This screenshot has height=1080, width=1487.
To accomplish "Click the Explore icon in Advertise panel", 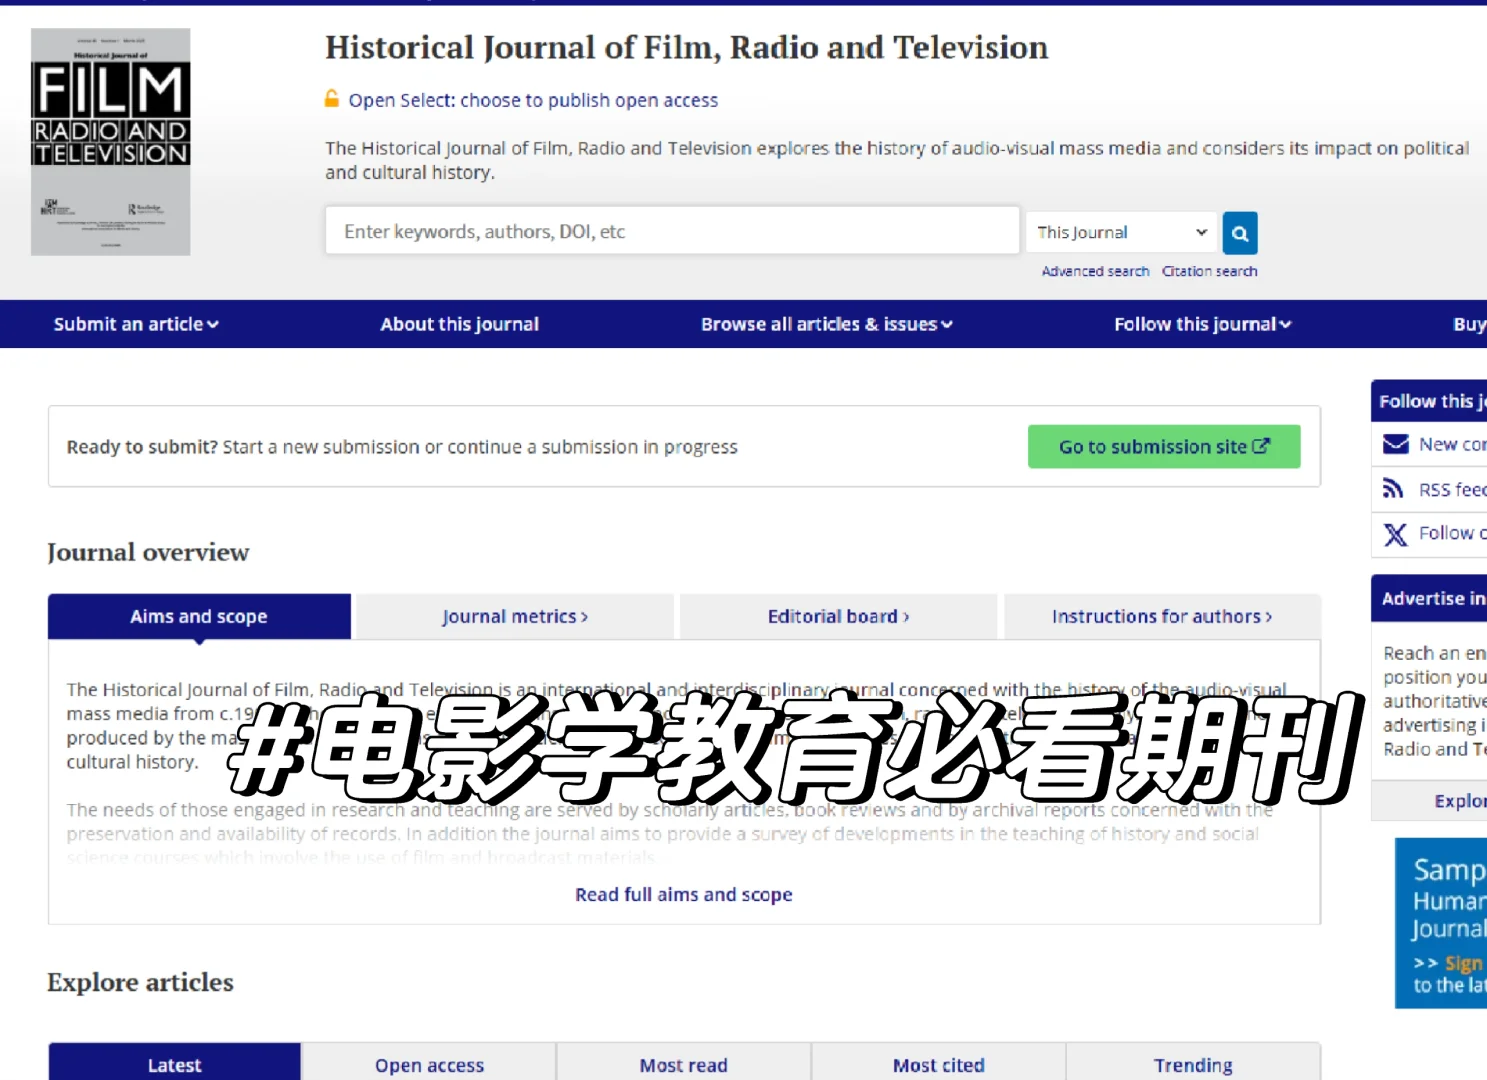I will point(1460,800).
